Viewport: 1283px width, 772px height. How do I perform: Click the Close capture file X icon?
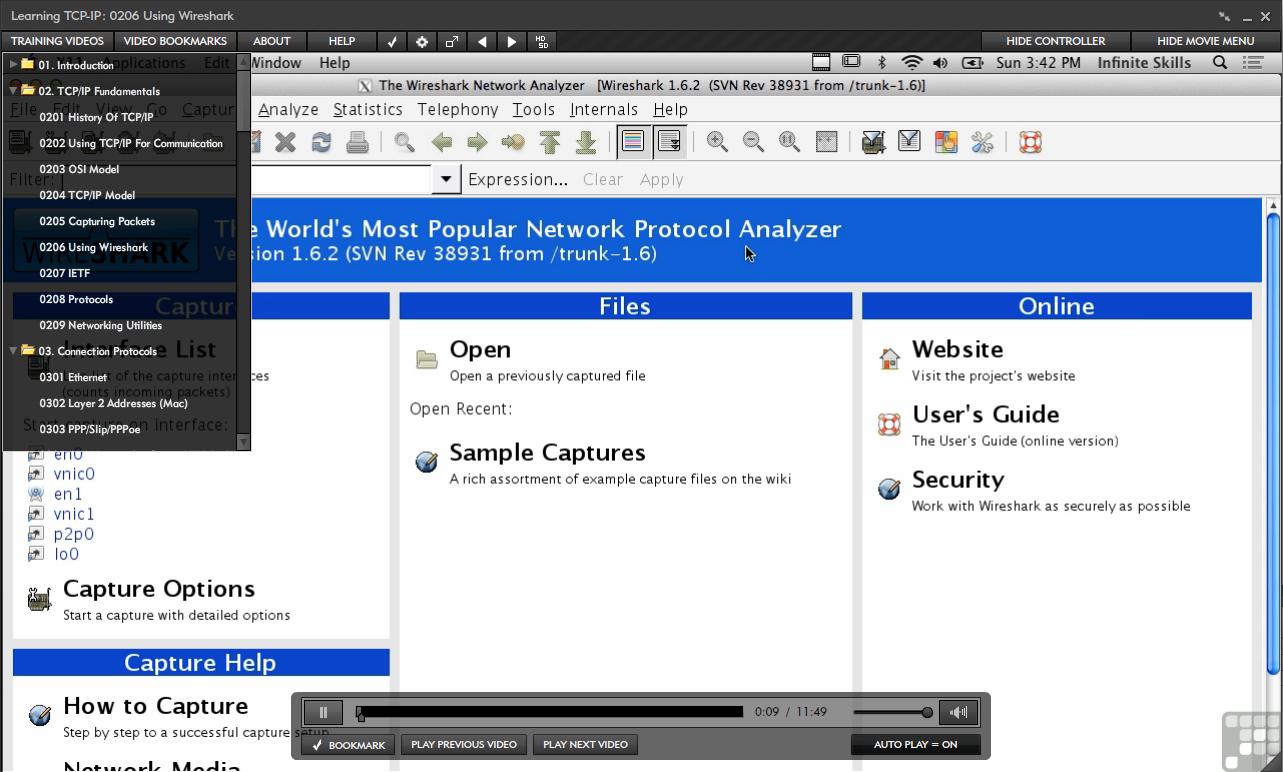[x=286, y=142]
